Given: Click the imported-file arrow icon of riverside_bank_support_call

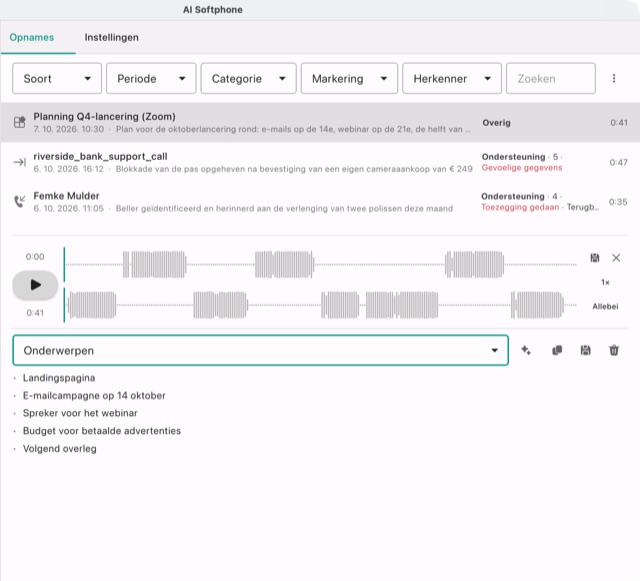Looking at the screenshot, I should pyautogui.click(x=20, y=162).
